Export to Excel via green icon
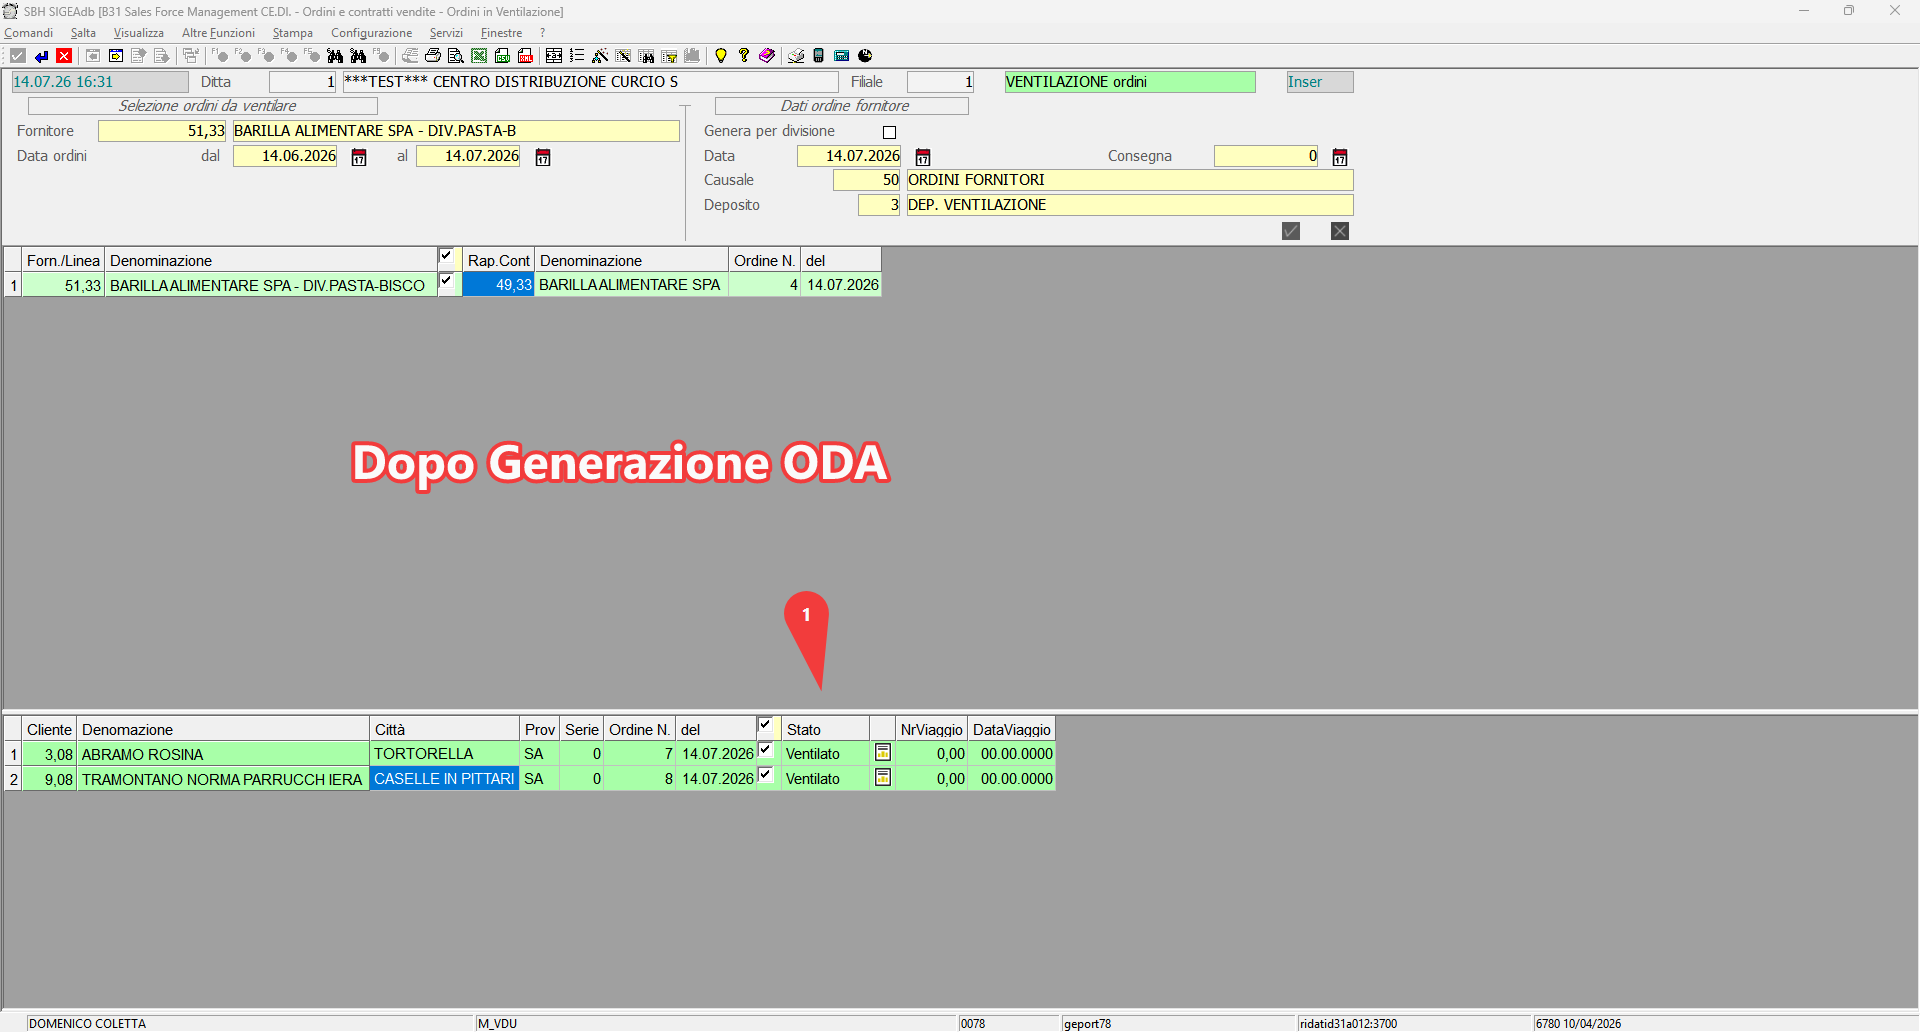1920x1032 pixels. pyautogui.click(x=479, y=56)
